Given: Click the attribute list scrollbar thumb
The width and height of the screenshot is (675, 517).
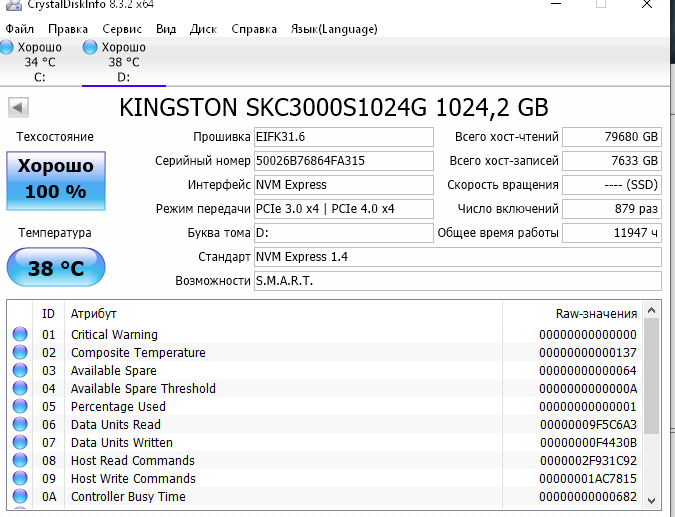Looking at the screenshot, I should click(651, 376).
